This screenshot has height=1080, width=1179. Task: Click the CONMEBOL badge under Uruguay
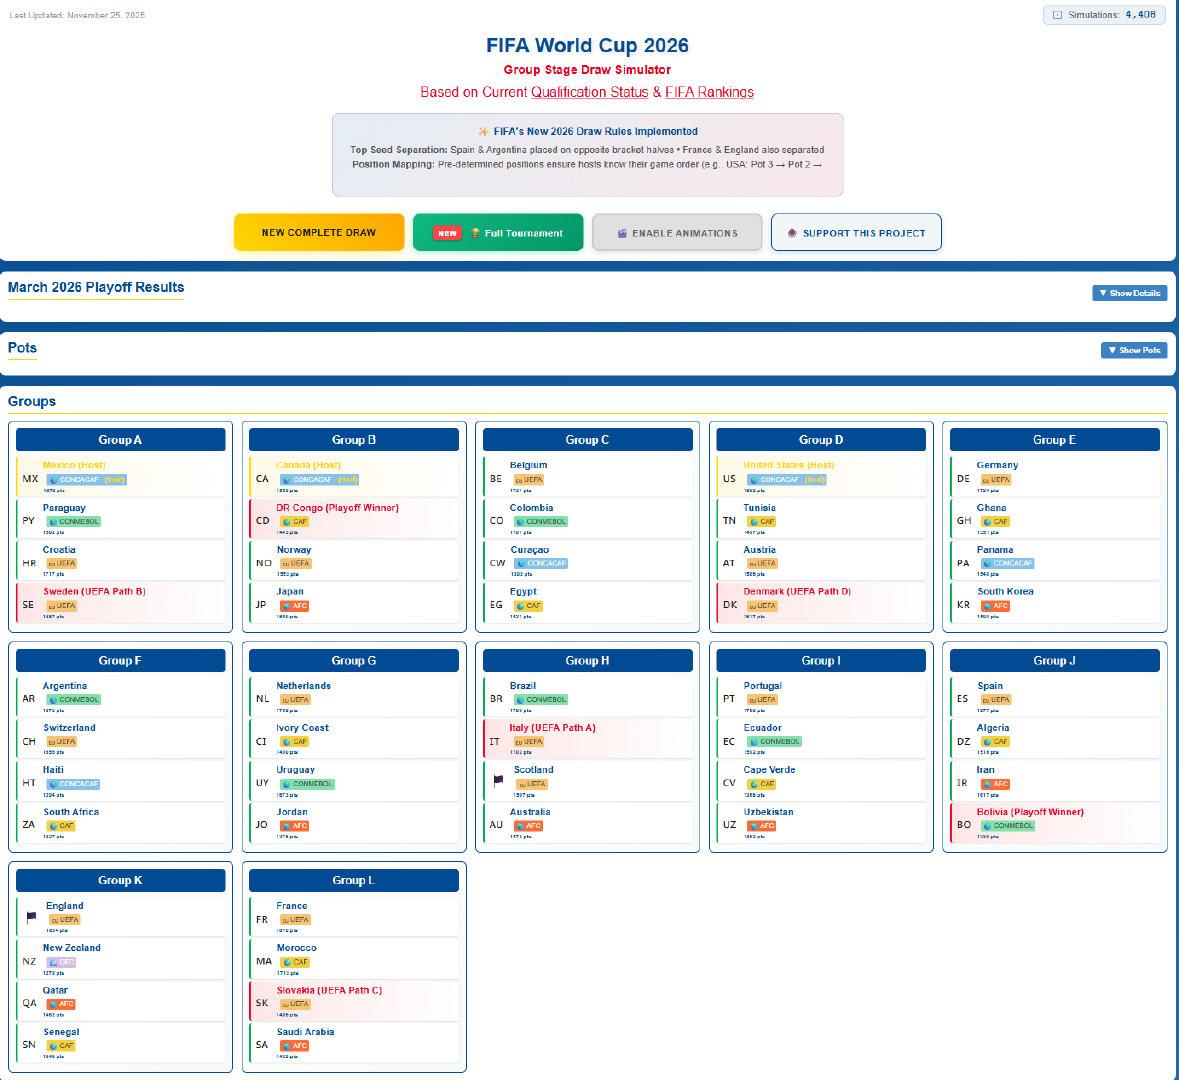coord(307,784)
